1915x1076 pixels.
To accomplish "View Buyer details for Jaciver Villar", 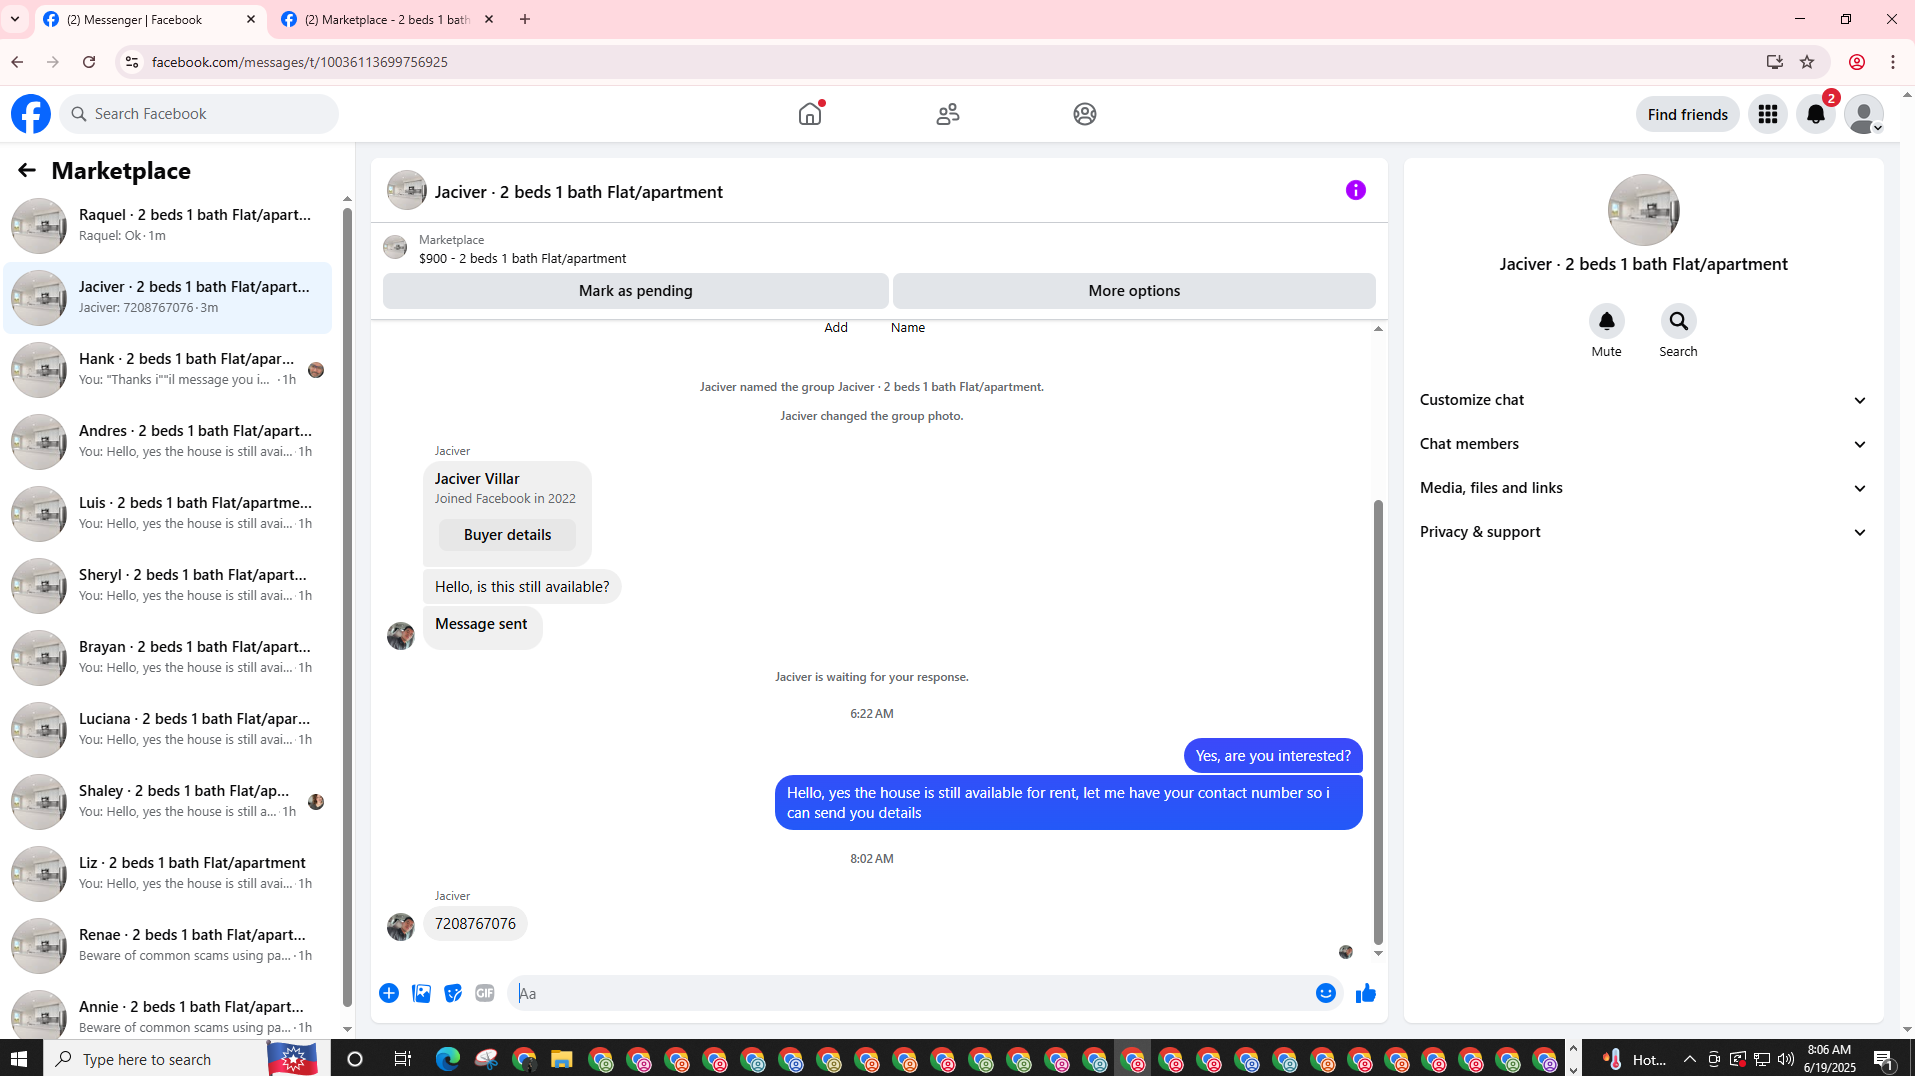I will coord(507,535).
